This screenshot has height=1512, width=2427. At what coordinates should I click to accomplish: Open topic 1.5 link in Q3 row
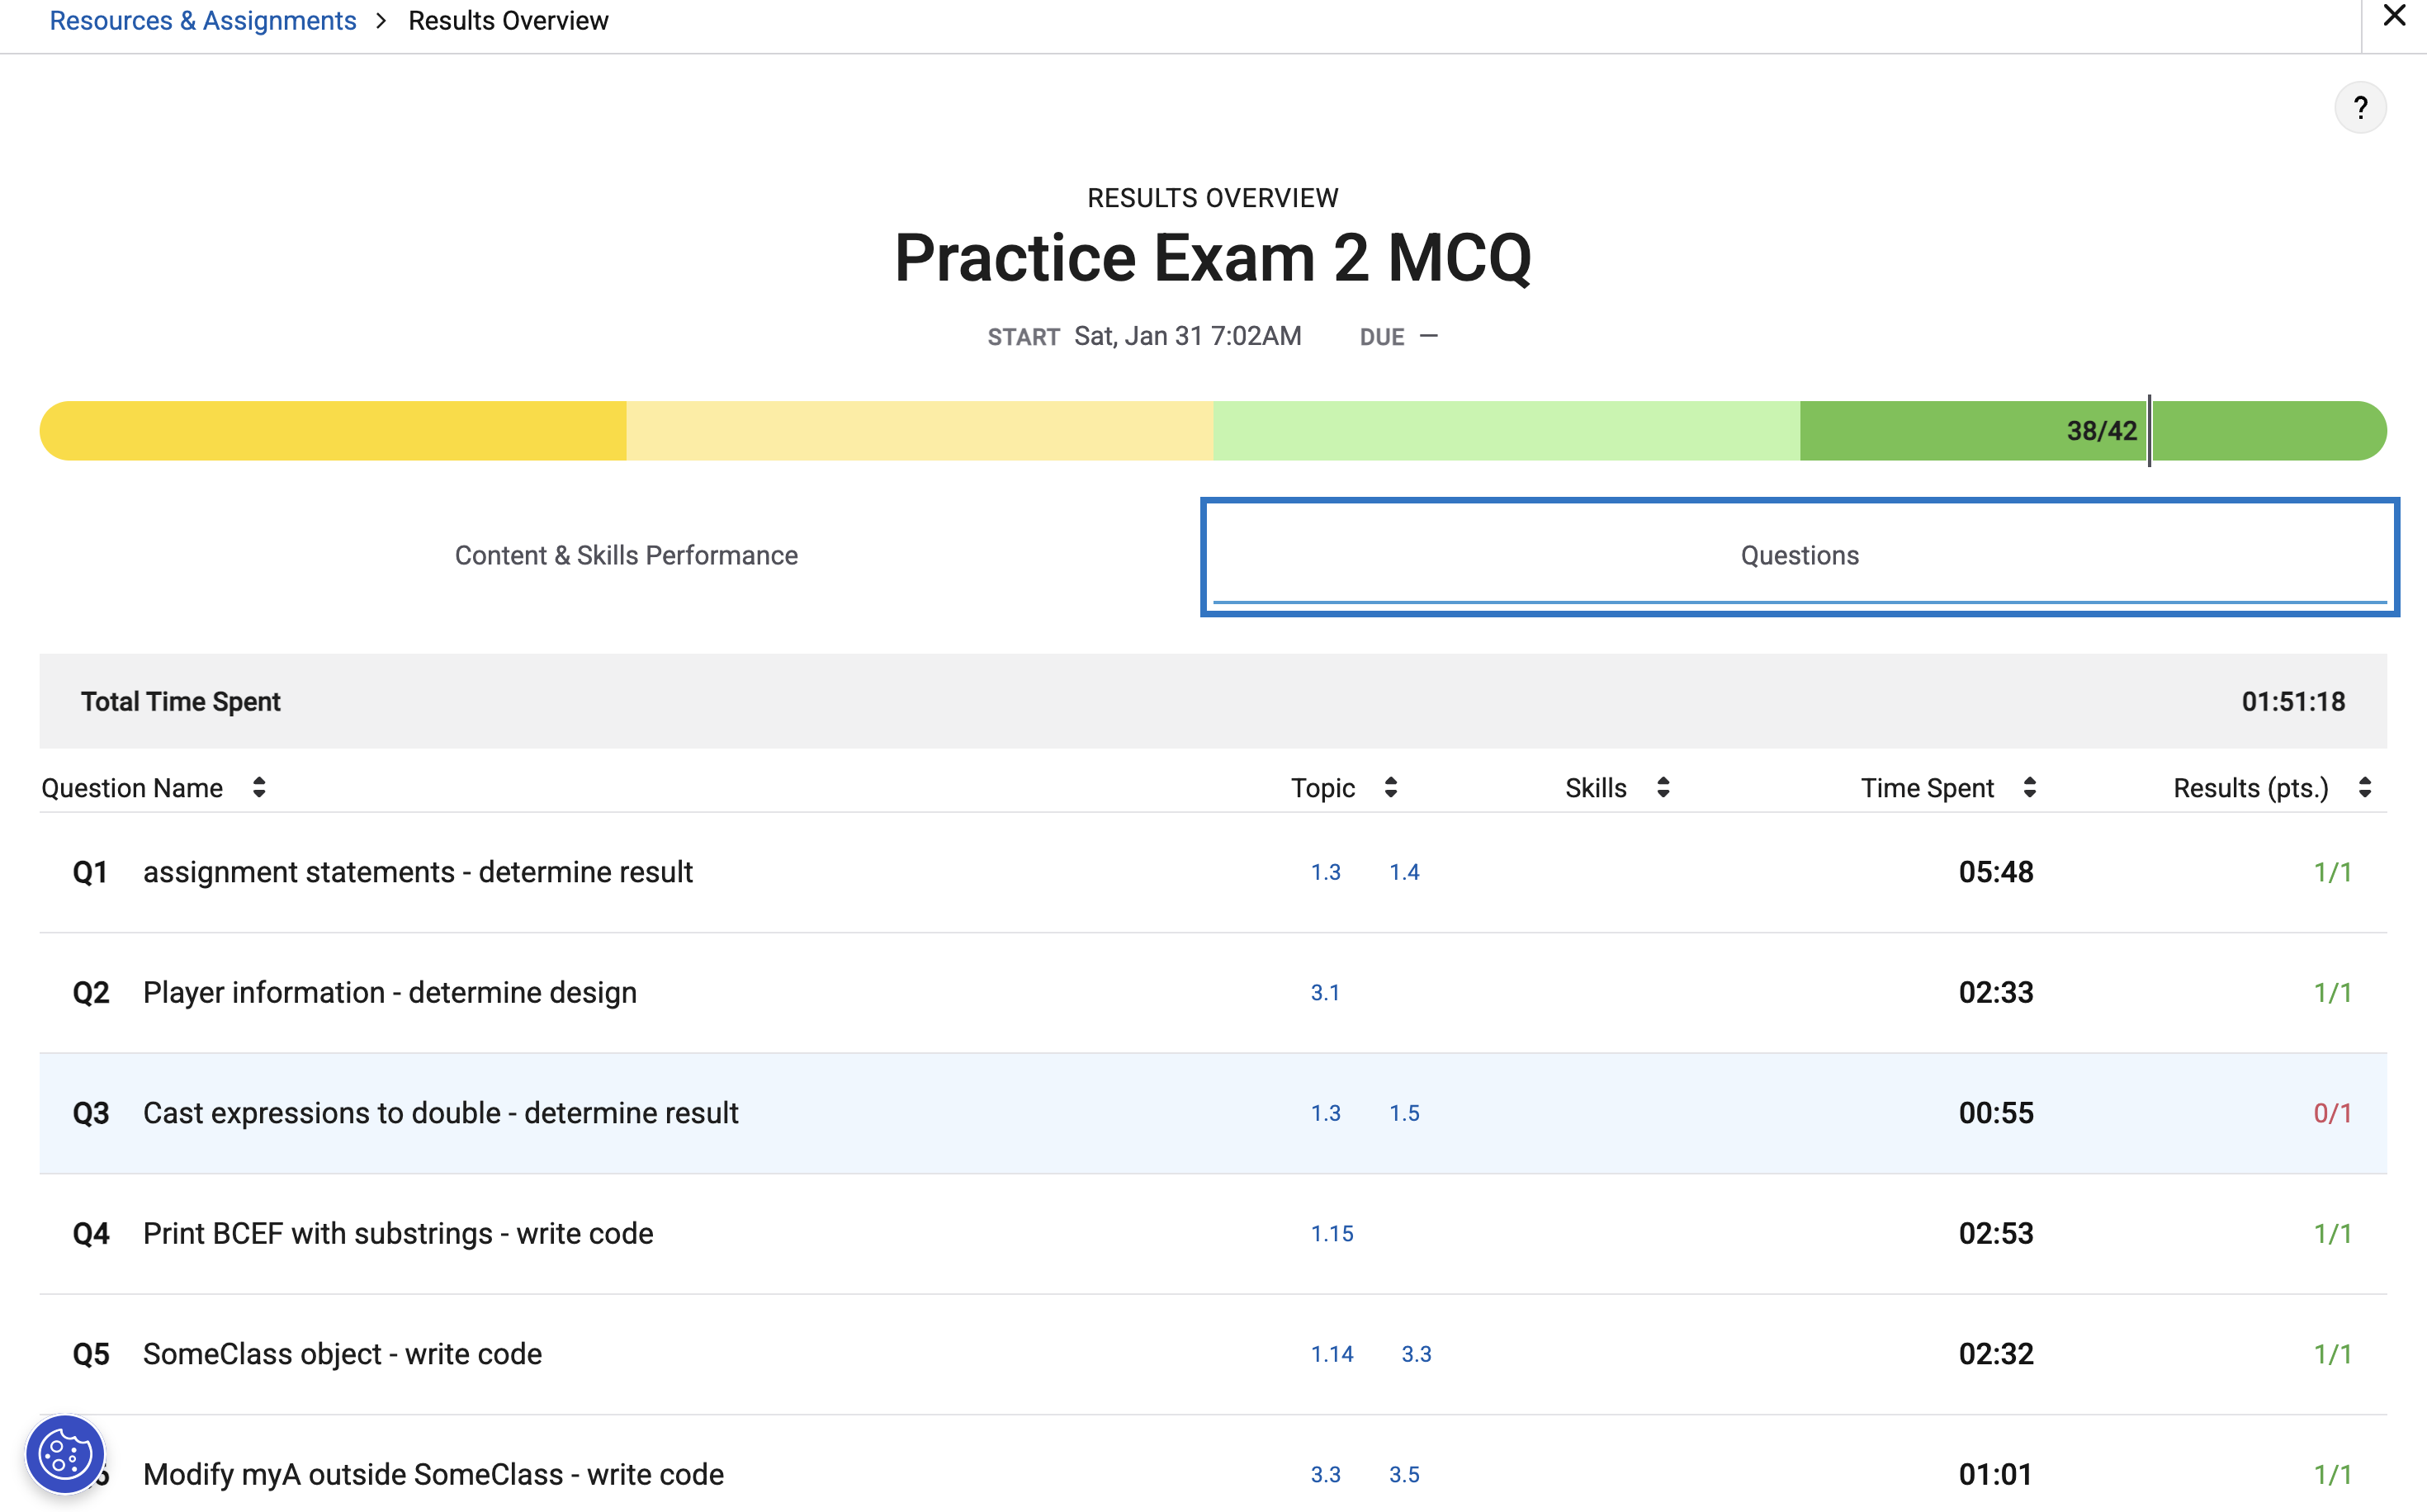point(1404,1113)
